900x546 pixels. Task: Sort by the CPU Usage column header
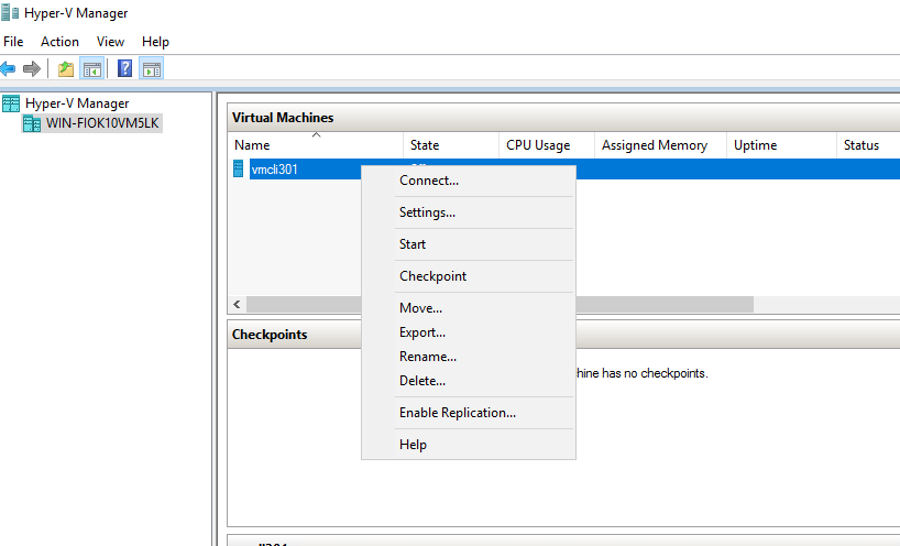(x=546, y=145)
